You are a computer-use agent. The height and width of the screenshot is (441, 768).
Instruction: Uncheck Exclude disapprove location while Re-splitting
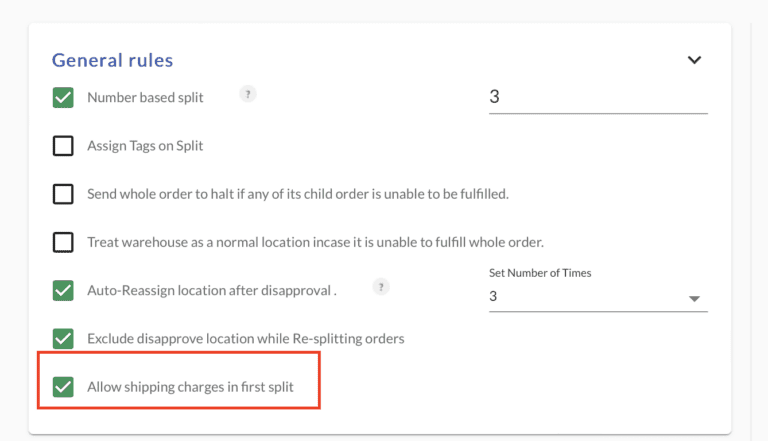tap(63, 339)
